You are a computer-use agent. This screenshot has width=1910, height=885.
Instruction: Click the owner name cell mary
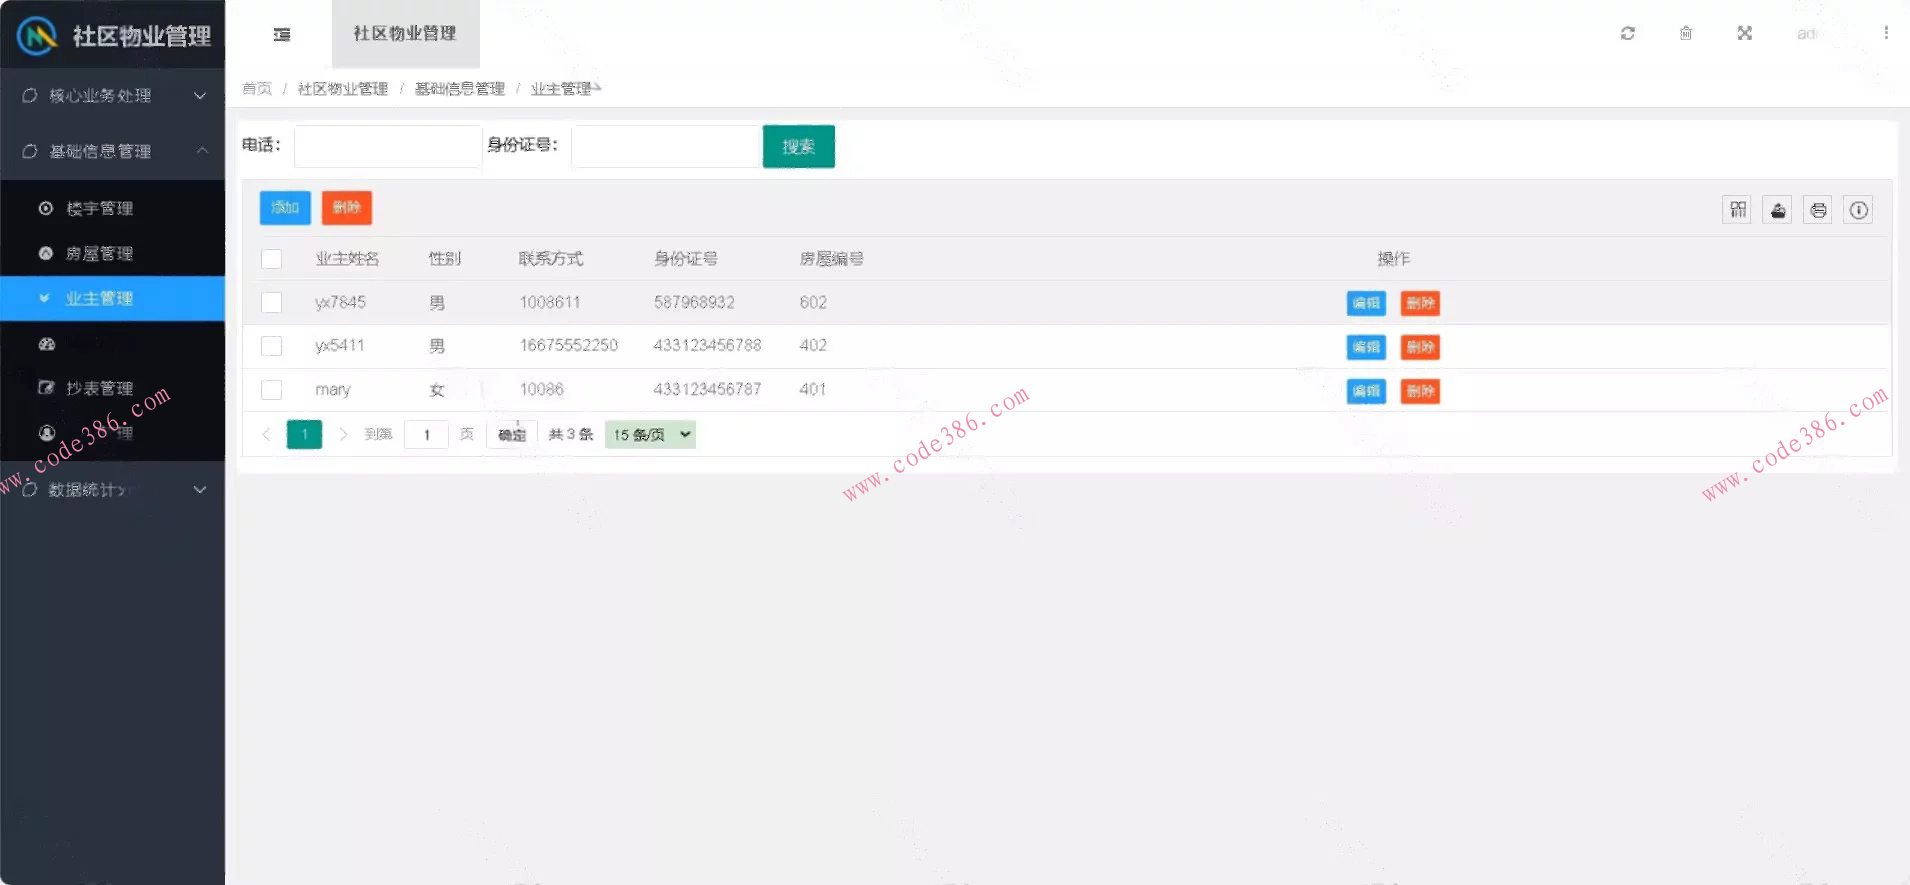[333, 390]
